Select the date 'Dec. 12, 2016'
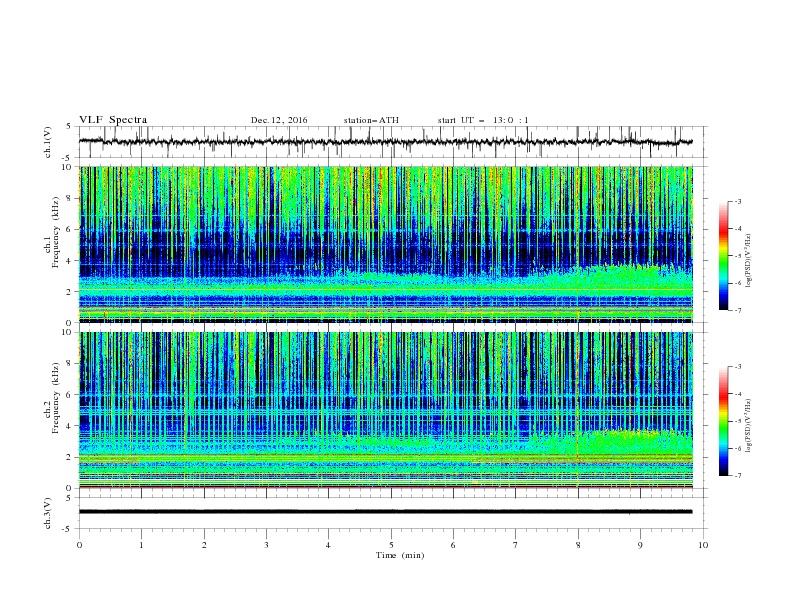This screenshot has height=612, width=792. tap(279, 120)
